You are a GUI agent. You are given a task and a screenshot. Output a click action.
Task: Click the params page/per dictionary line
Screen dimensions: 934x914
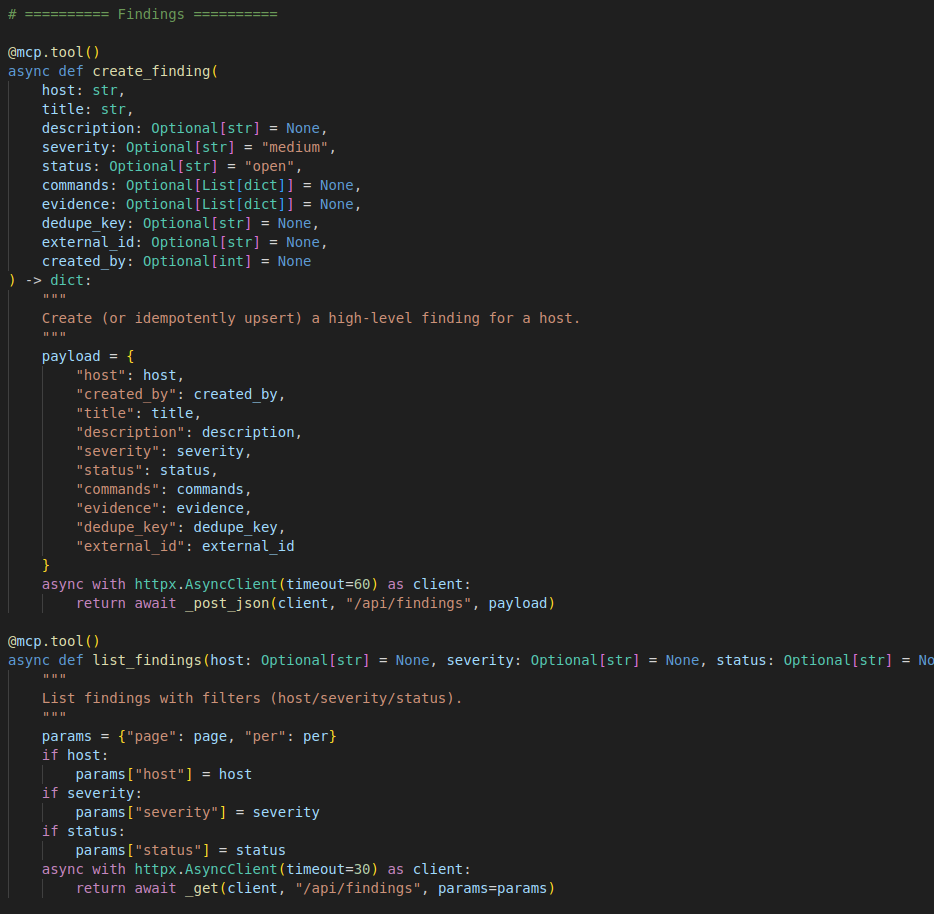click(x=189, y=736)
